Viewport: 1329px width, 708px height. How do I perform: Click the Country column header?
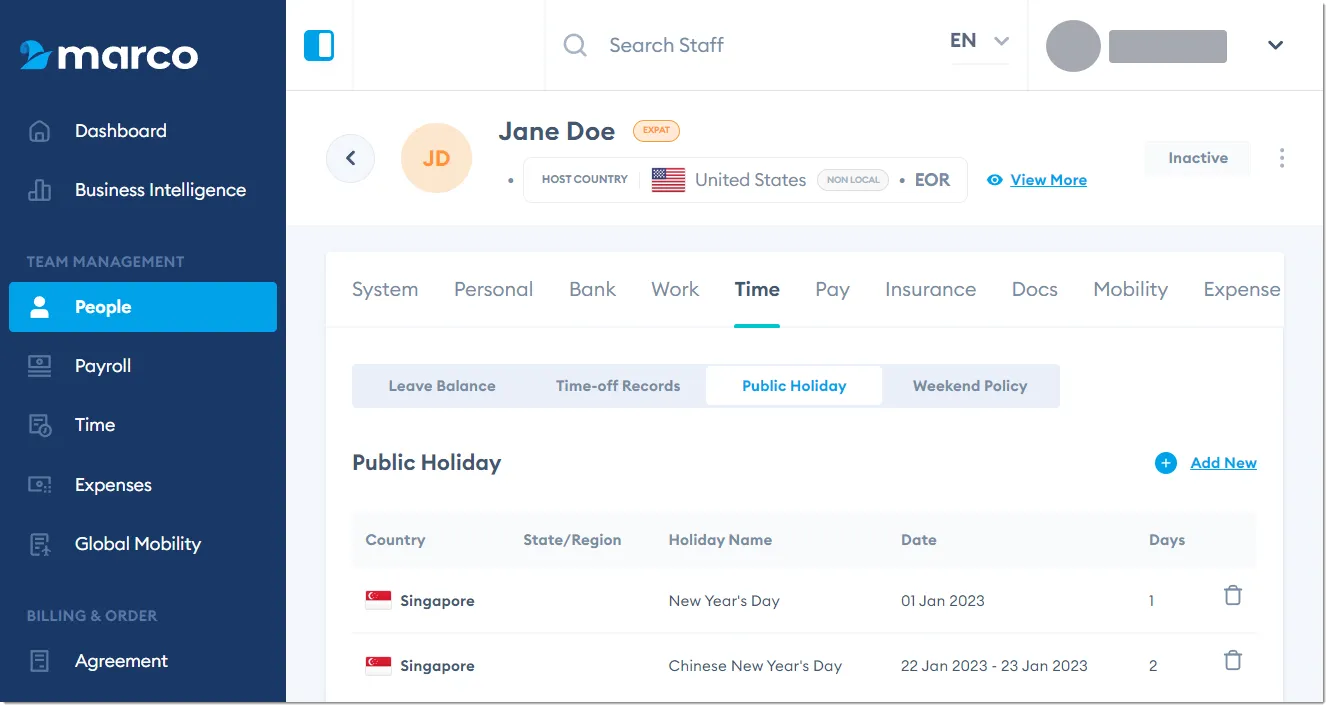click(395, 540)
